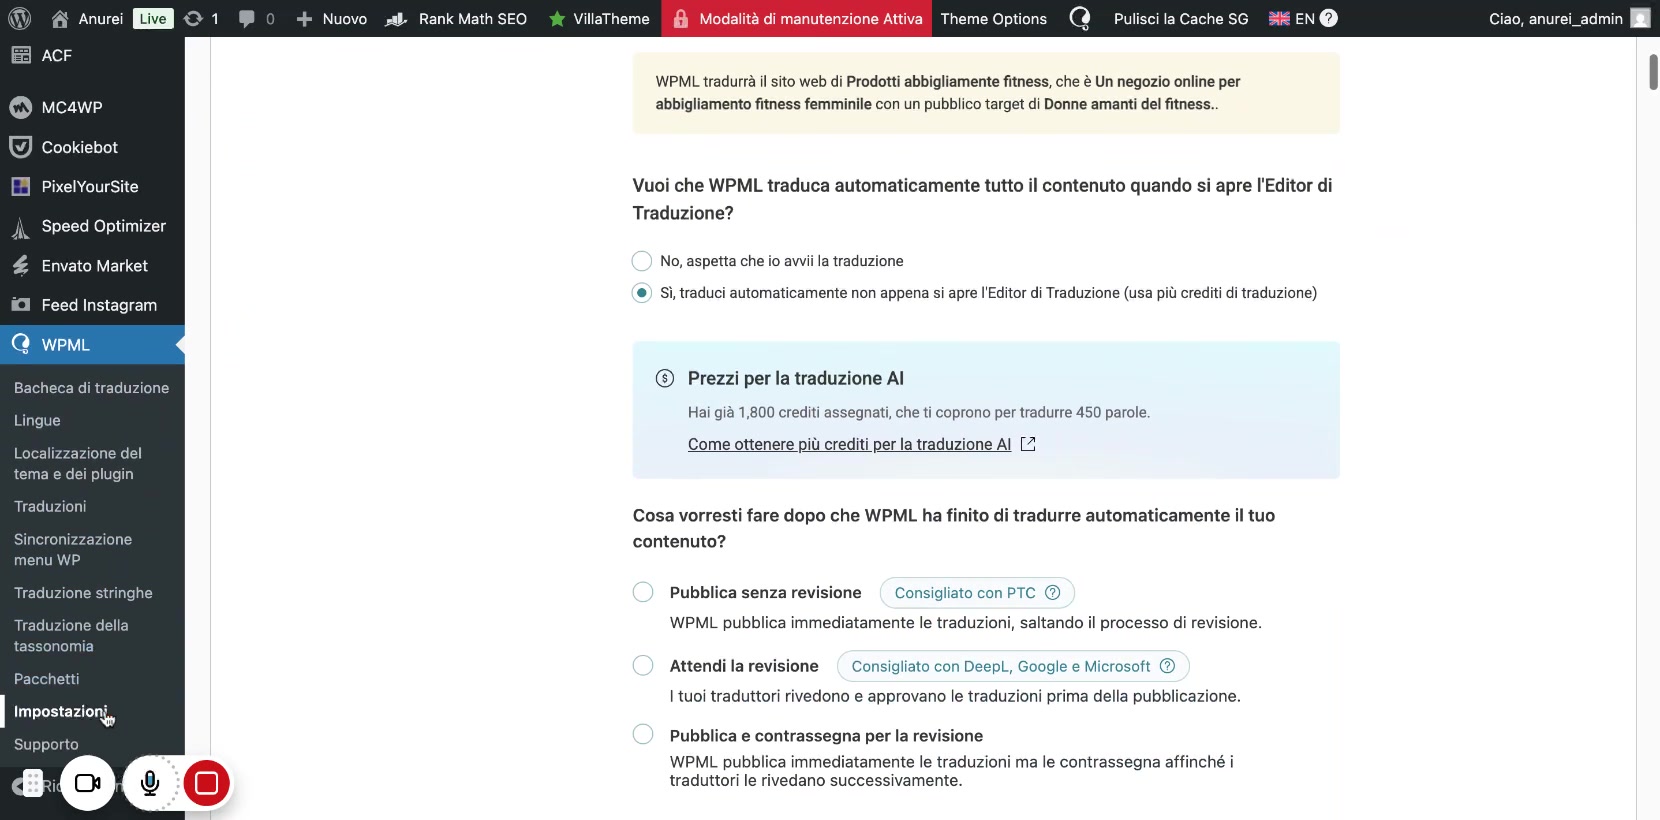
Task: Click the updates refresh icon
Action: [193, 18]
